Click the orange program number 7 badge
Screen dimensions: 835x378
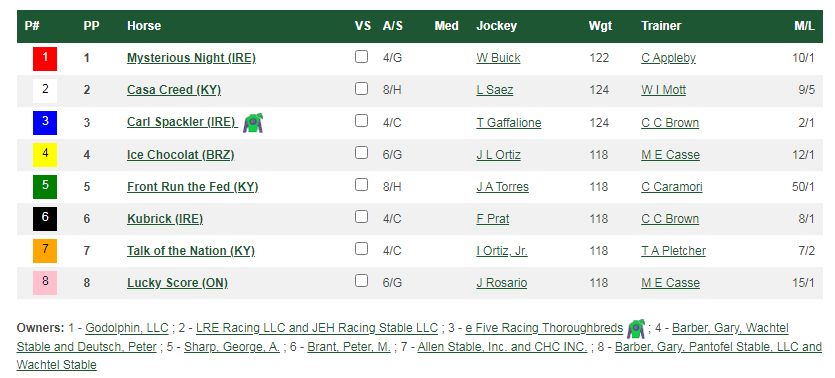click(45, 251)
